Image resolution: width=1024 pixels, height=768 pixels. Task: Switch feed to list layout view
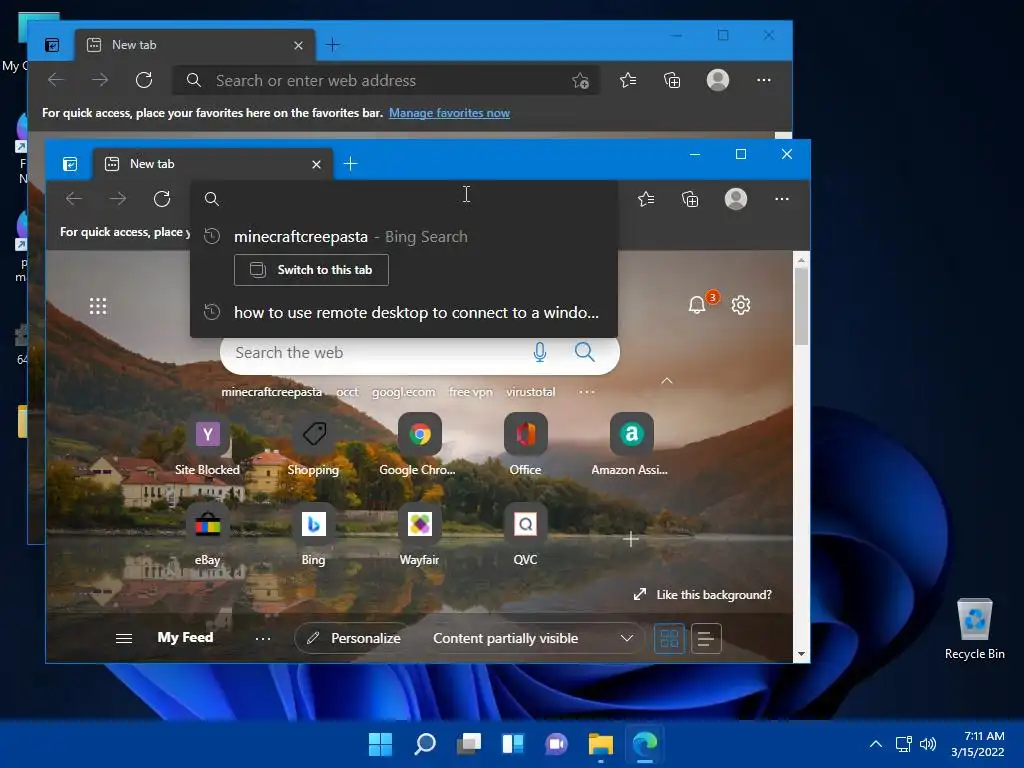click(x=706, y=638)
